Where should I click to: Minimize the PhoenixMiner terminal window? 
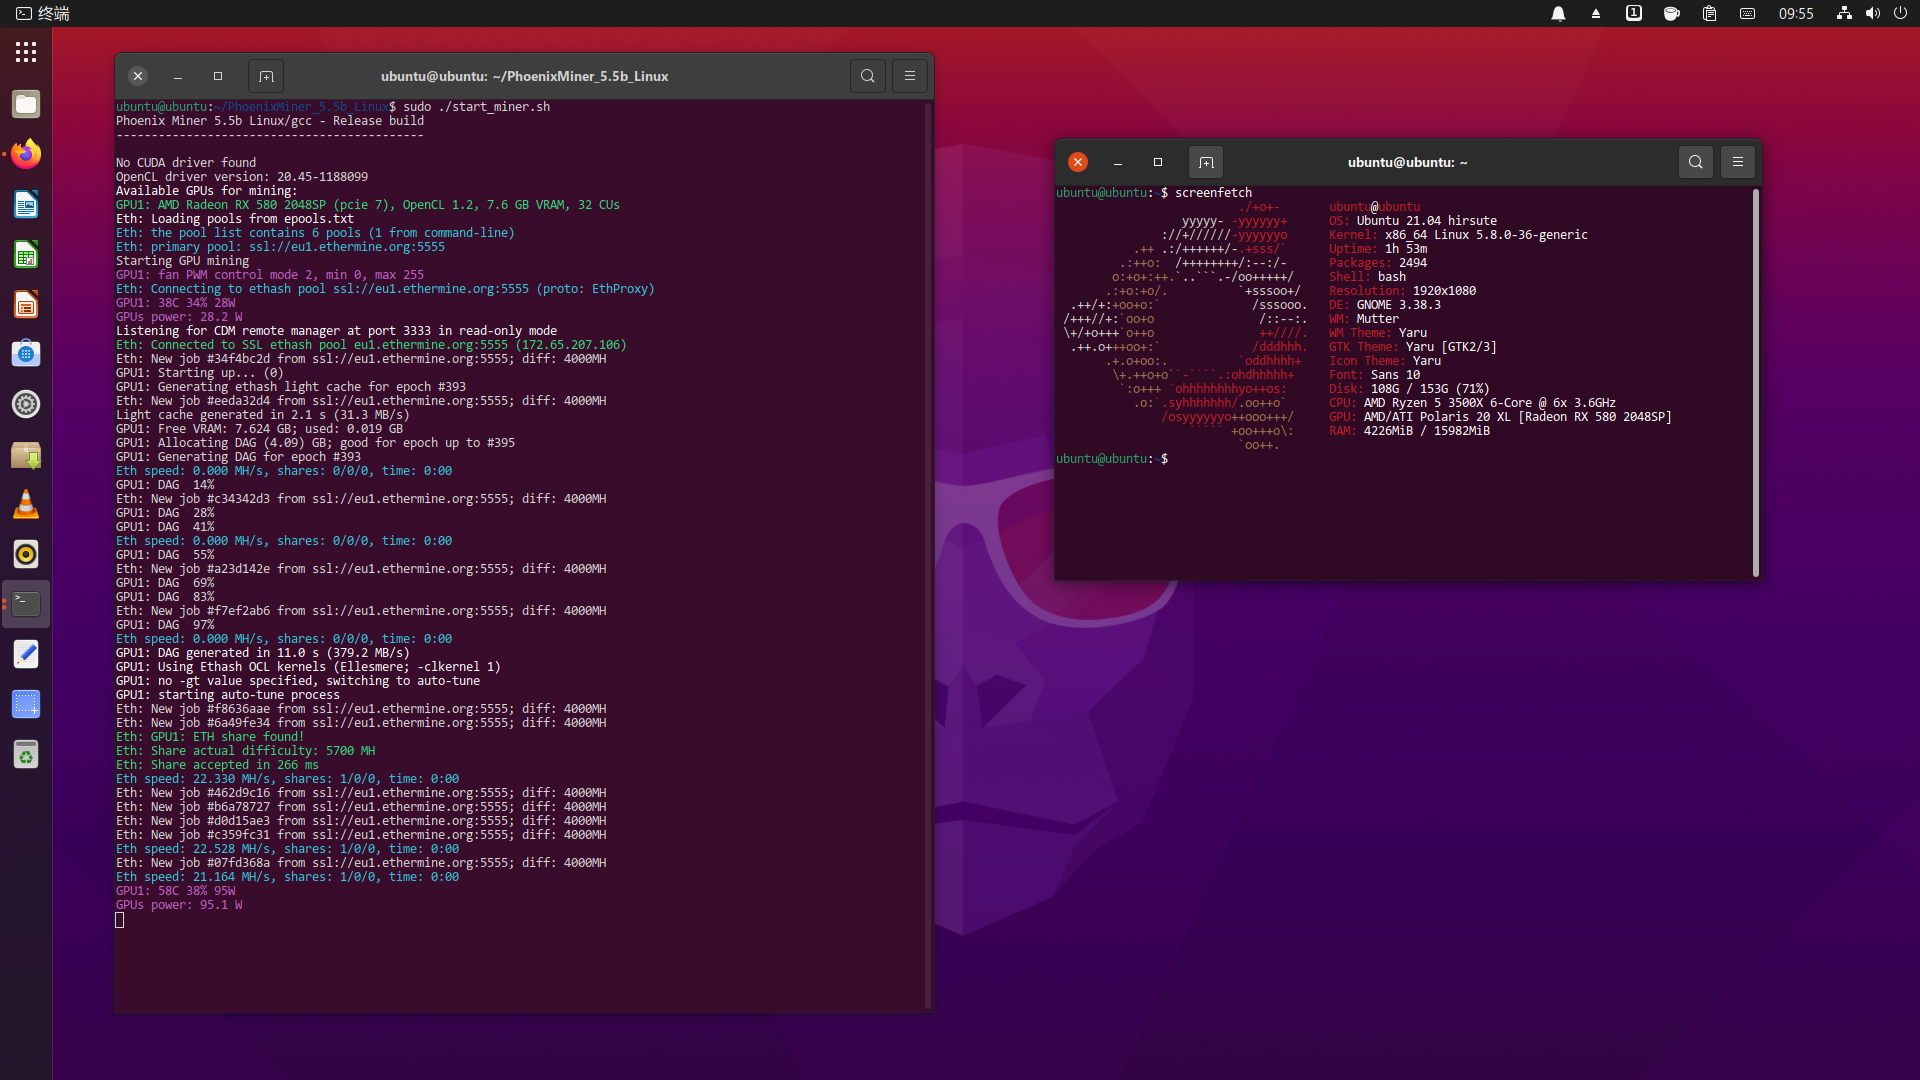[x=178, y=76]
